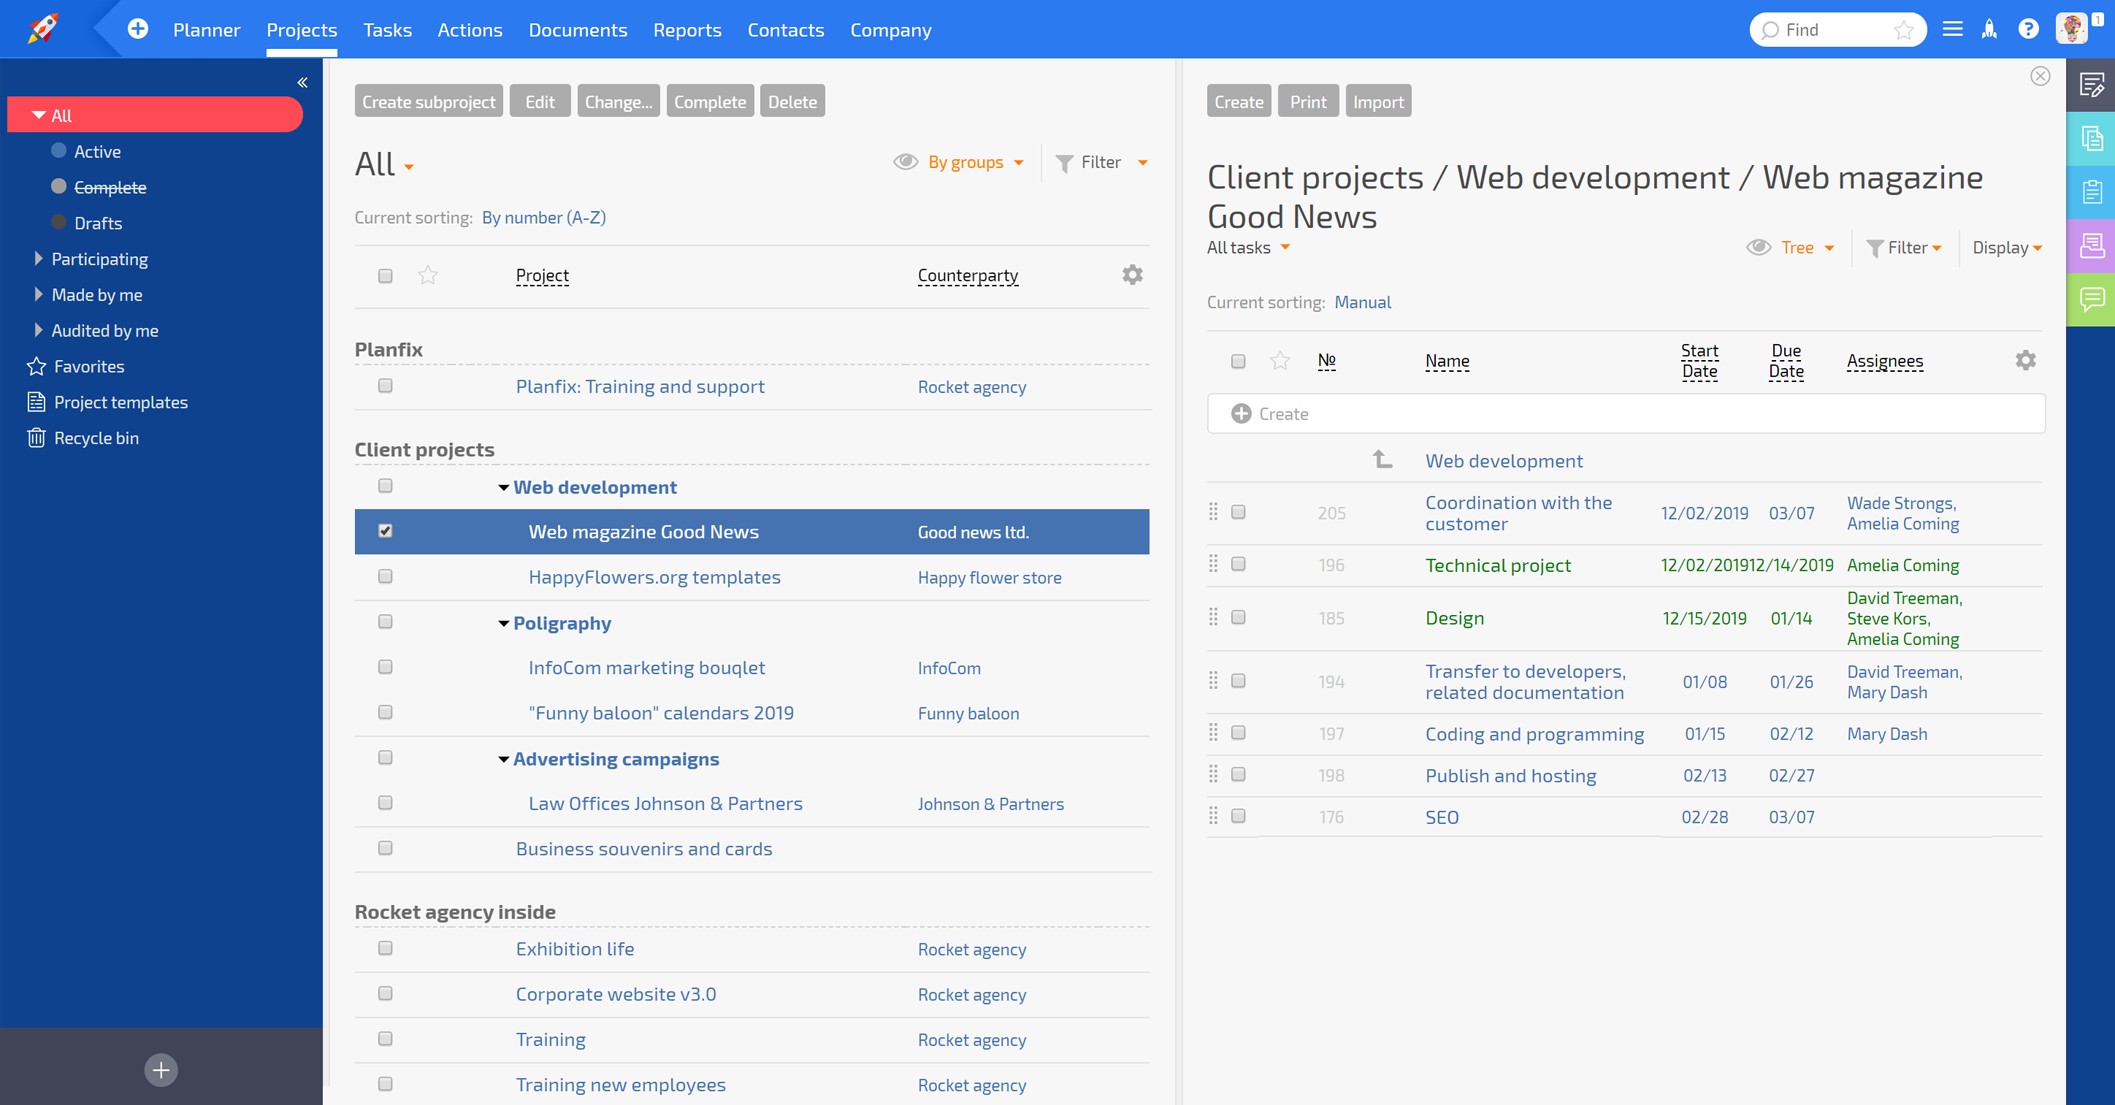Open the All tasks dropdown filter
2115x1105 pixels.
coord(1249,248)
